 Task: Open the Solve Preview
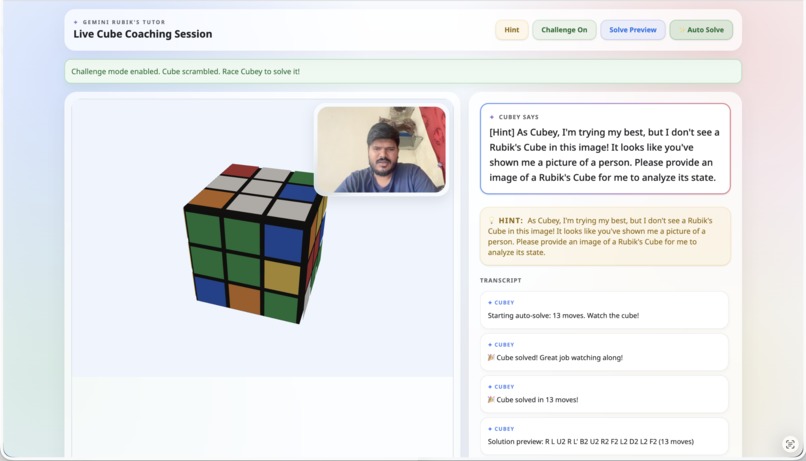point(633,30)
